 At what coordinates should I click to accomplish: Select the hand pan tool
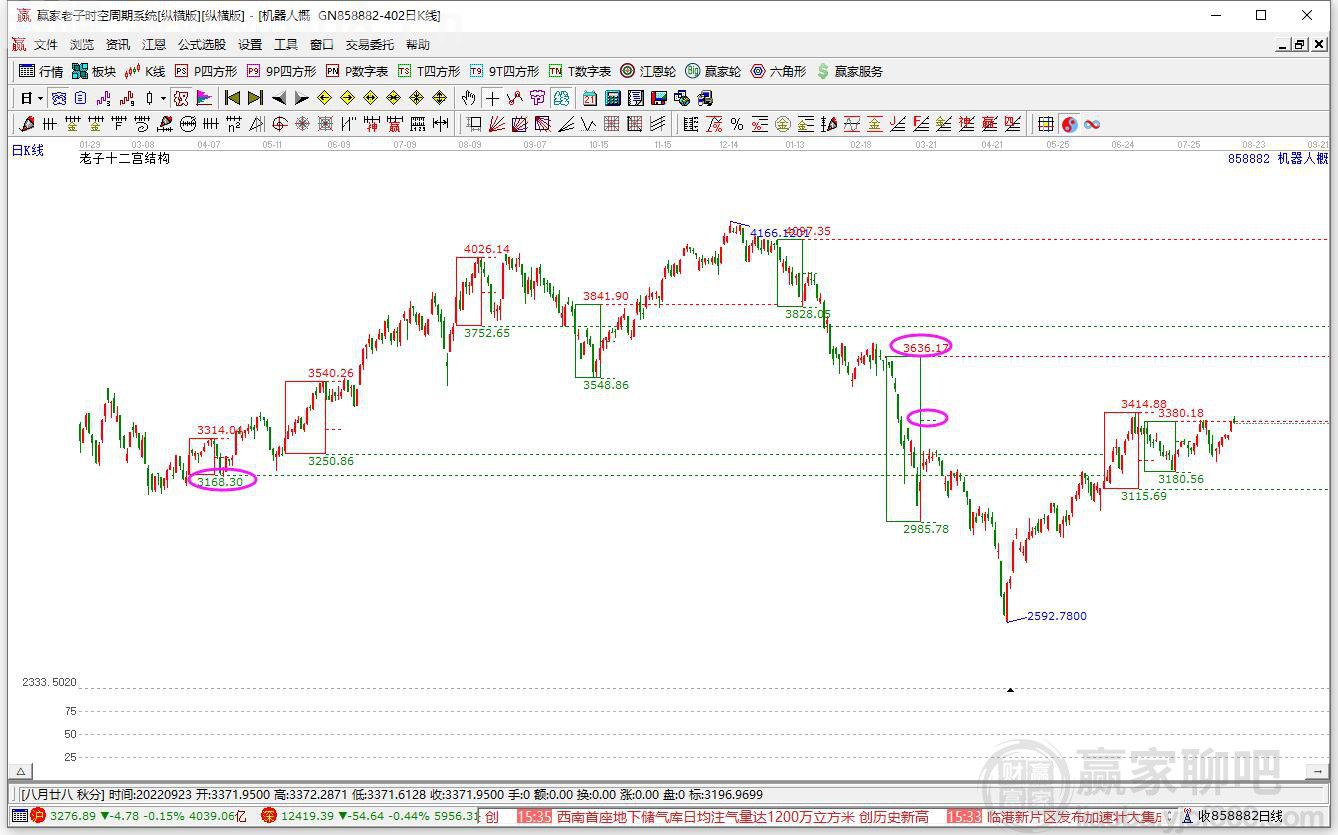(x=469, y=98)
